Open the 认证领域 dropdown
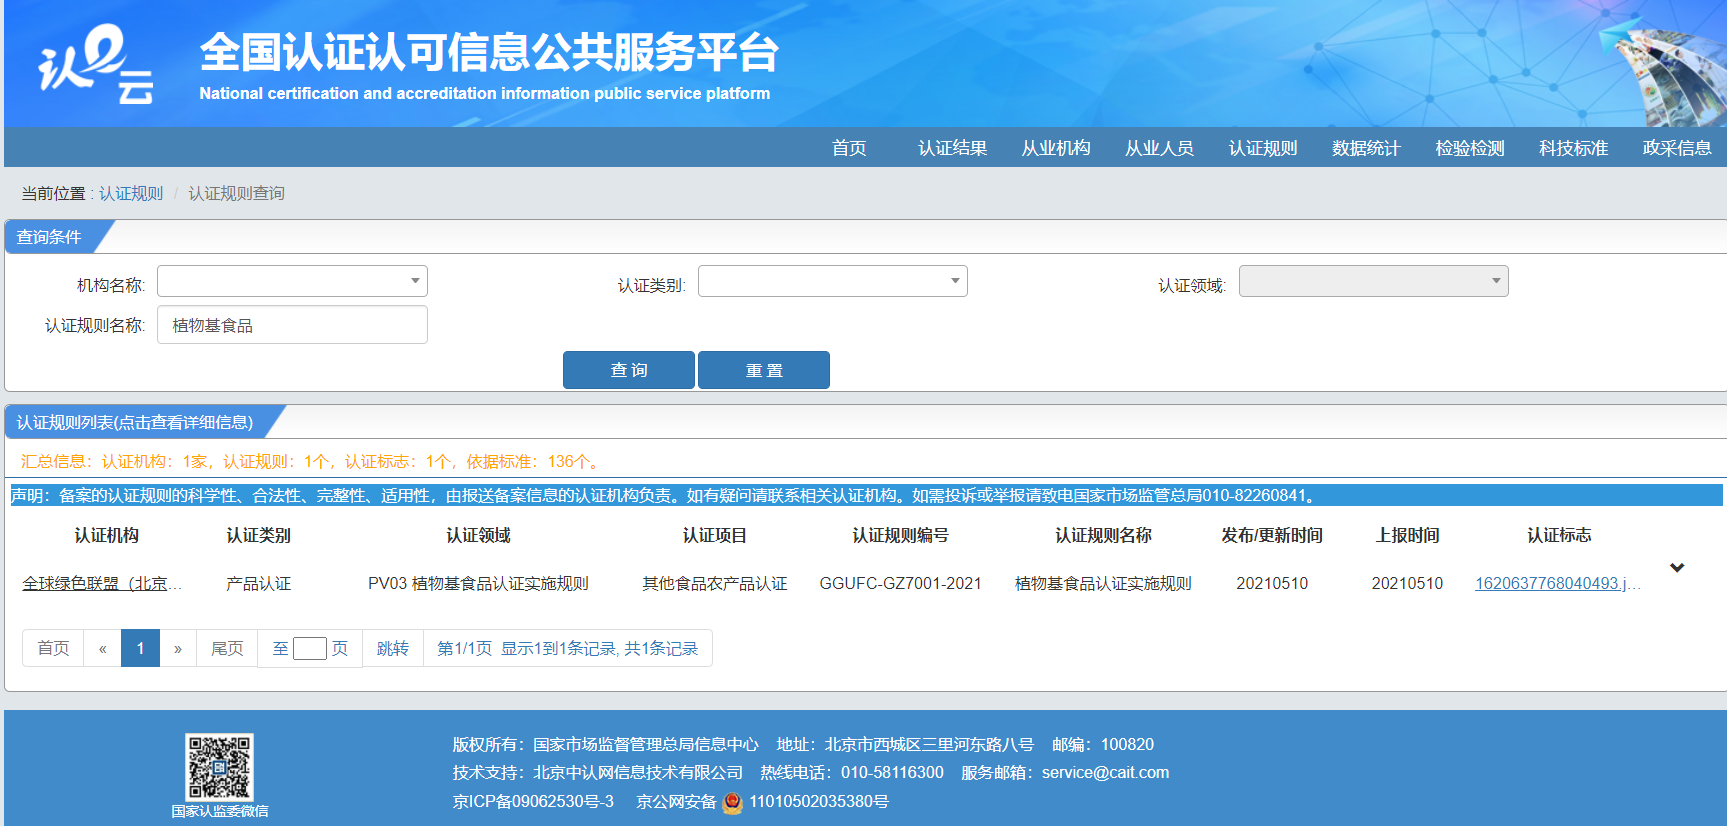1727x826 pixels. [x=1373, y=281]
